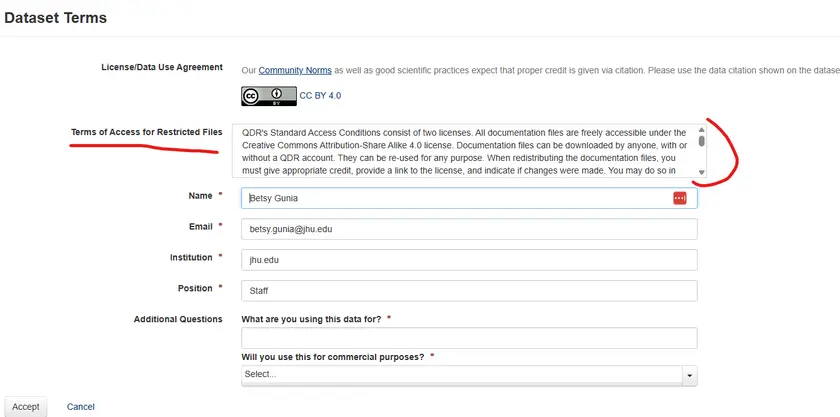Click the red password manager icon in Name field

click(680, 198)
